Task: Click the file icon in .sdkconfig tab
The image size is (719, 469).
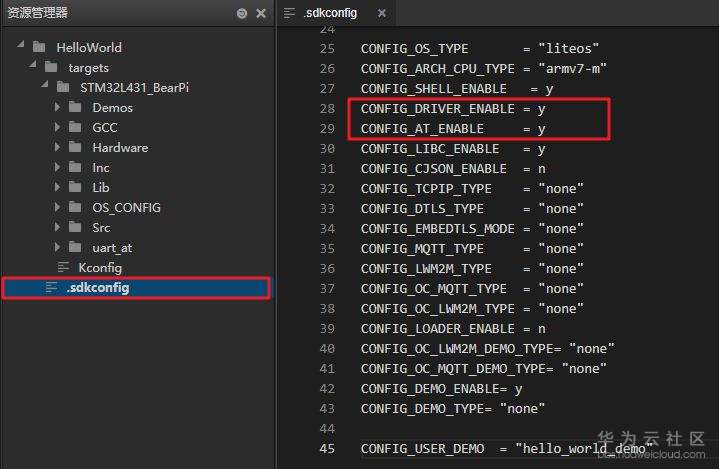Action: coord(289,13)
